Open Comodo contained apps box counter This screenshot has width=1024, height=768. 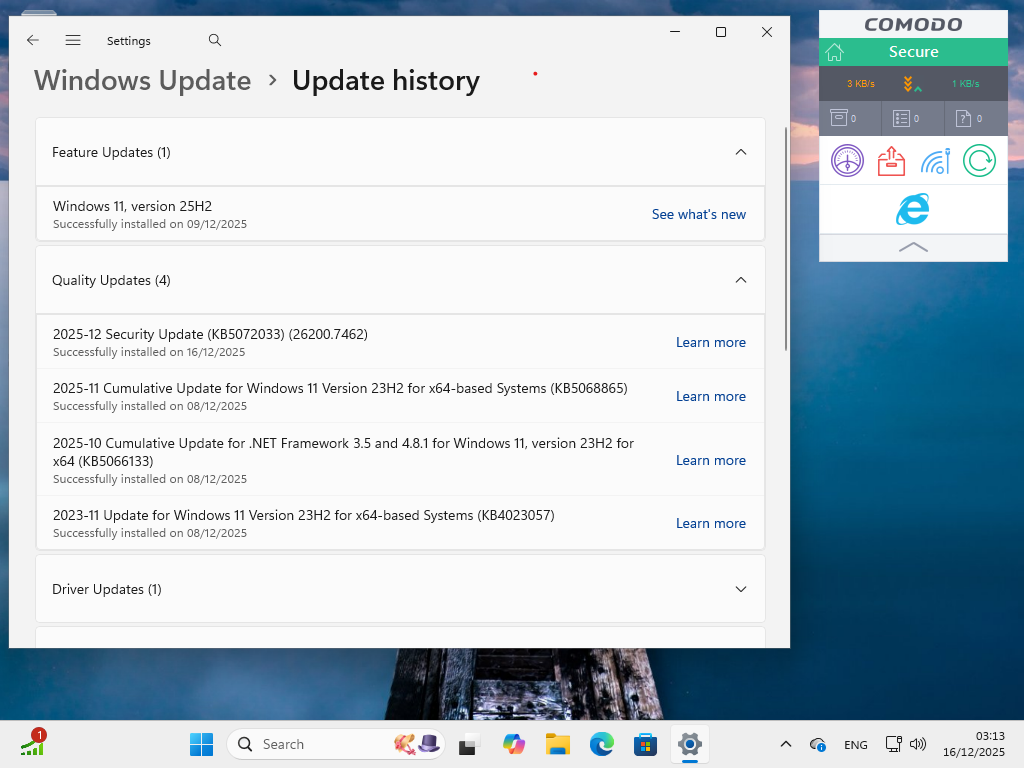pyautogui.click(x=843, y=118)
